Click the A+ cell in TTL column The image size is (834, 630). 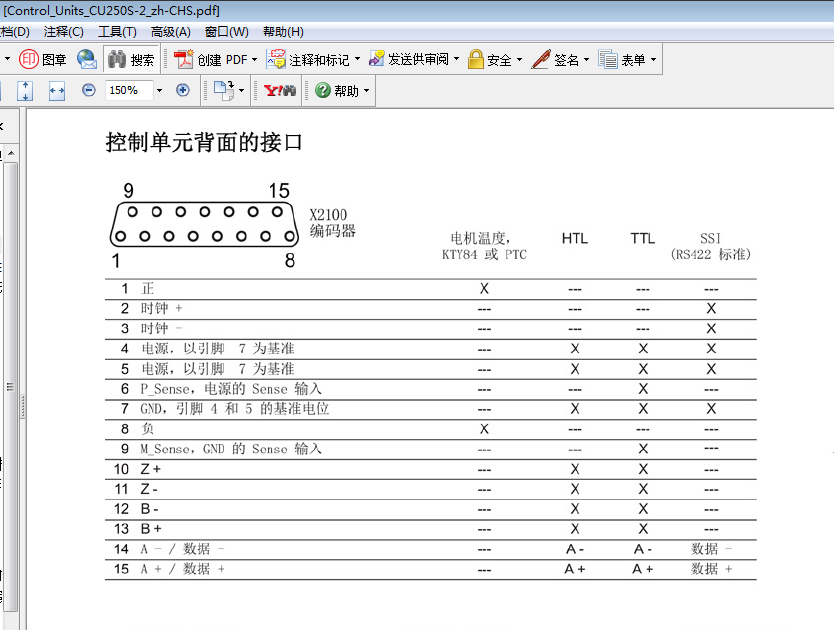pos(643,569)
